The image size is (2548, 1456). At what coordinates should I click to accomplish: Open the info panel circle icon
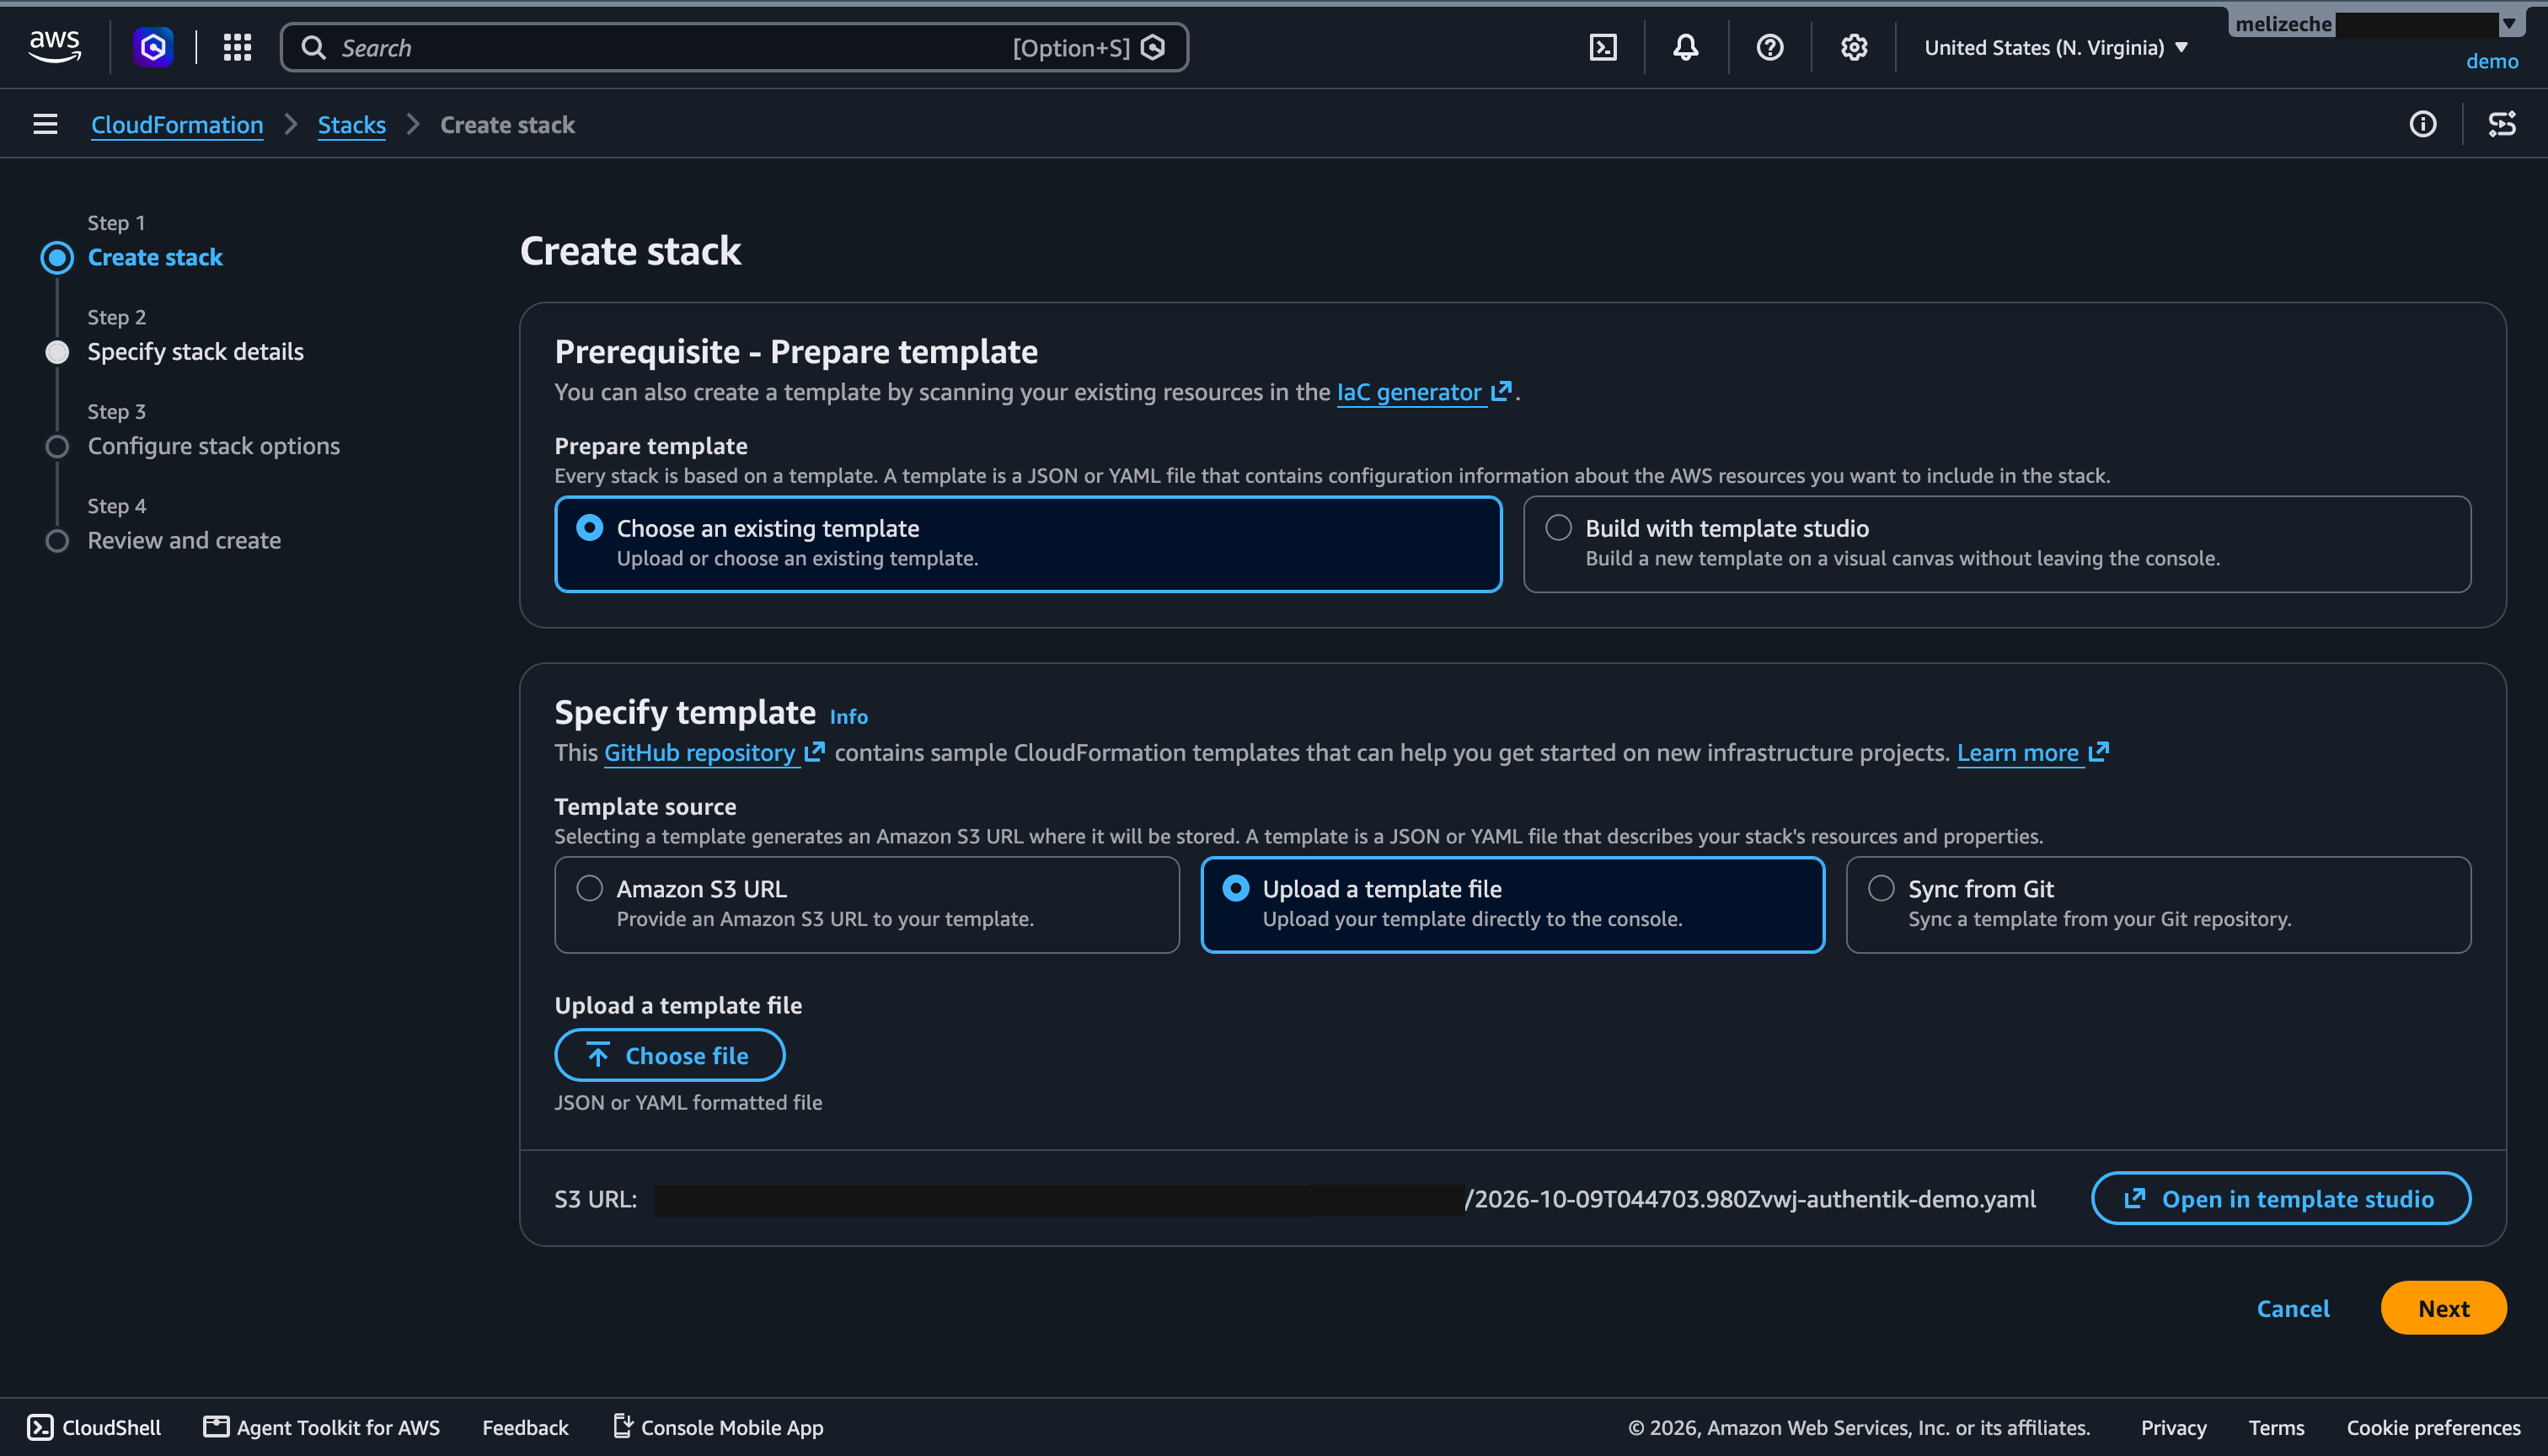coord(2423,124)
